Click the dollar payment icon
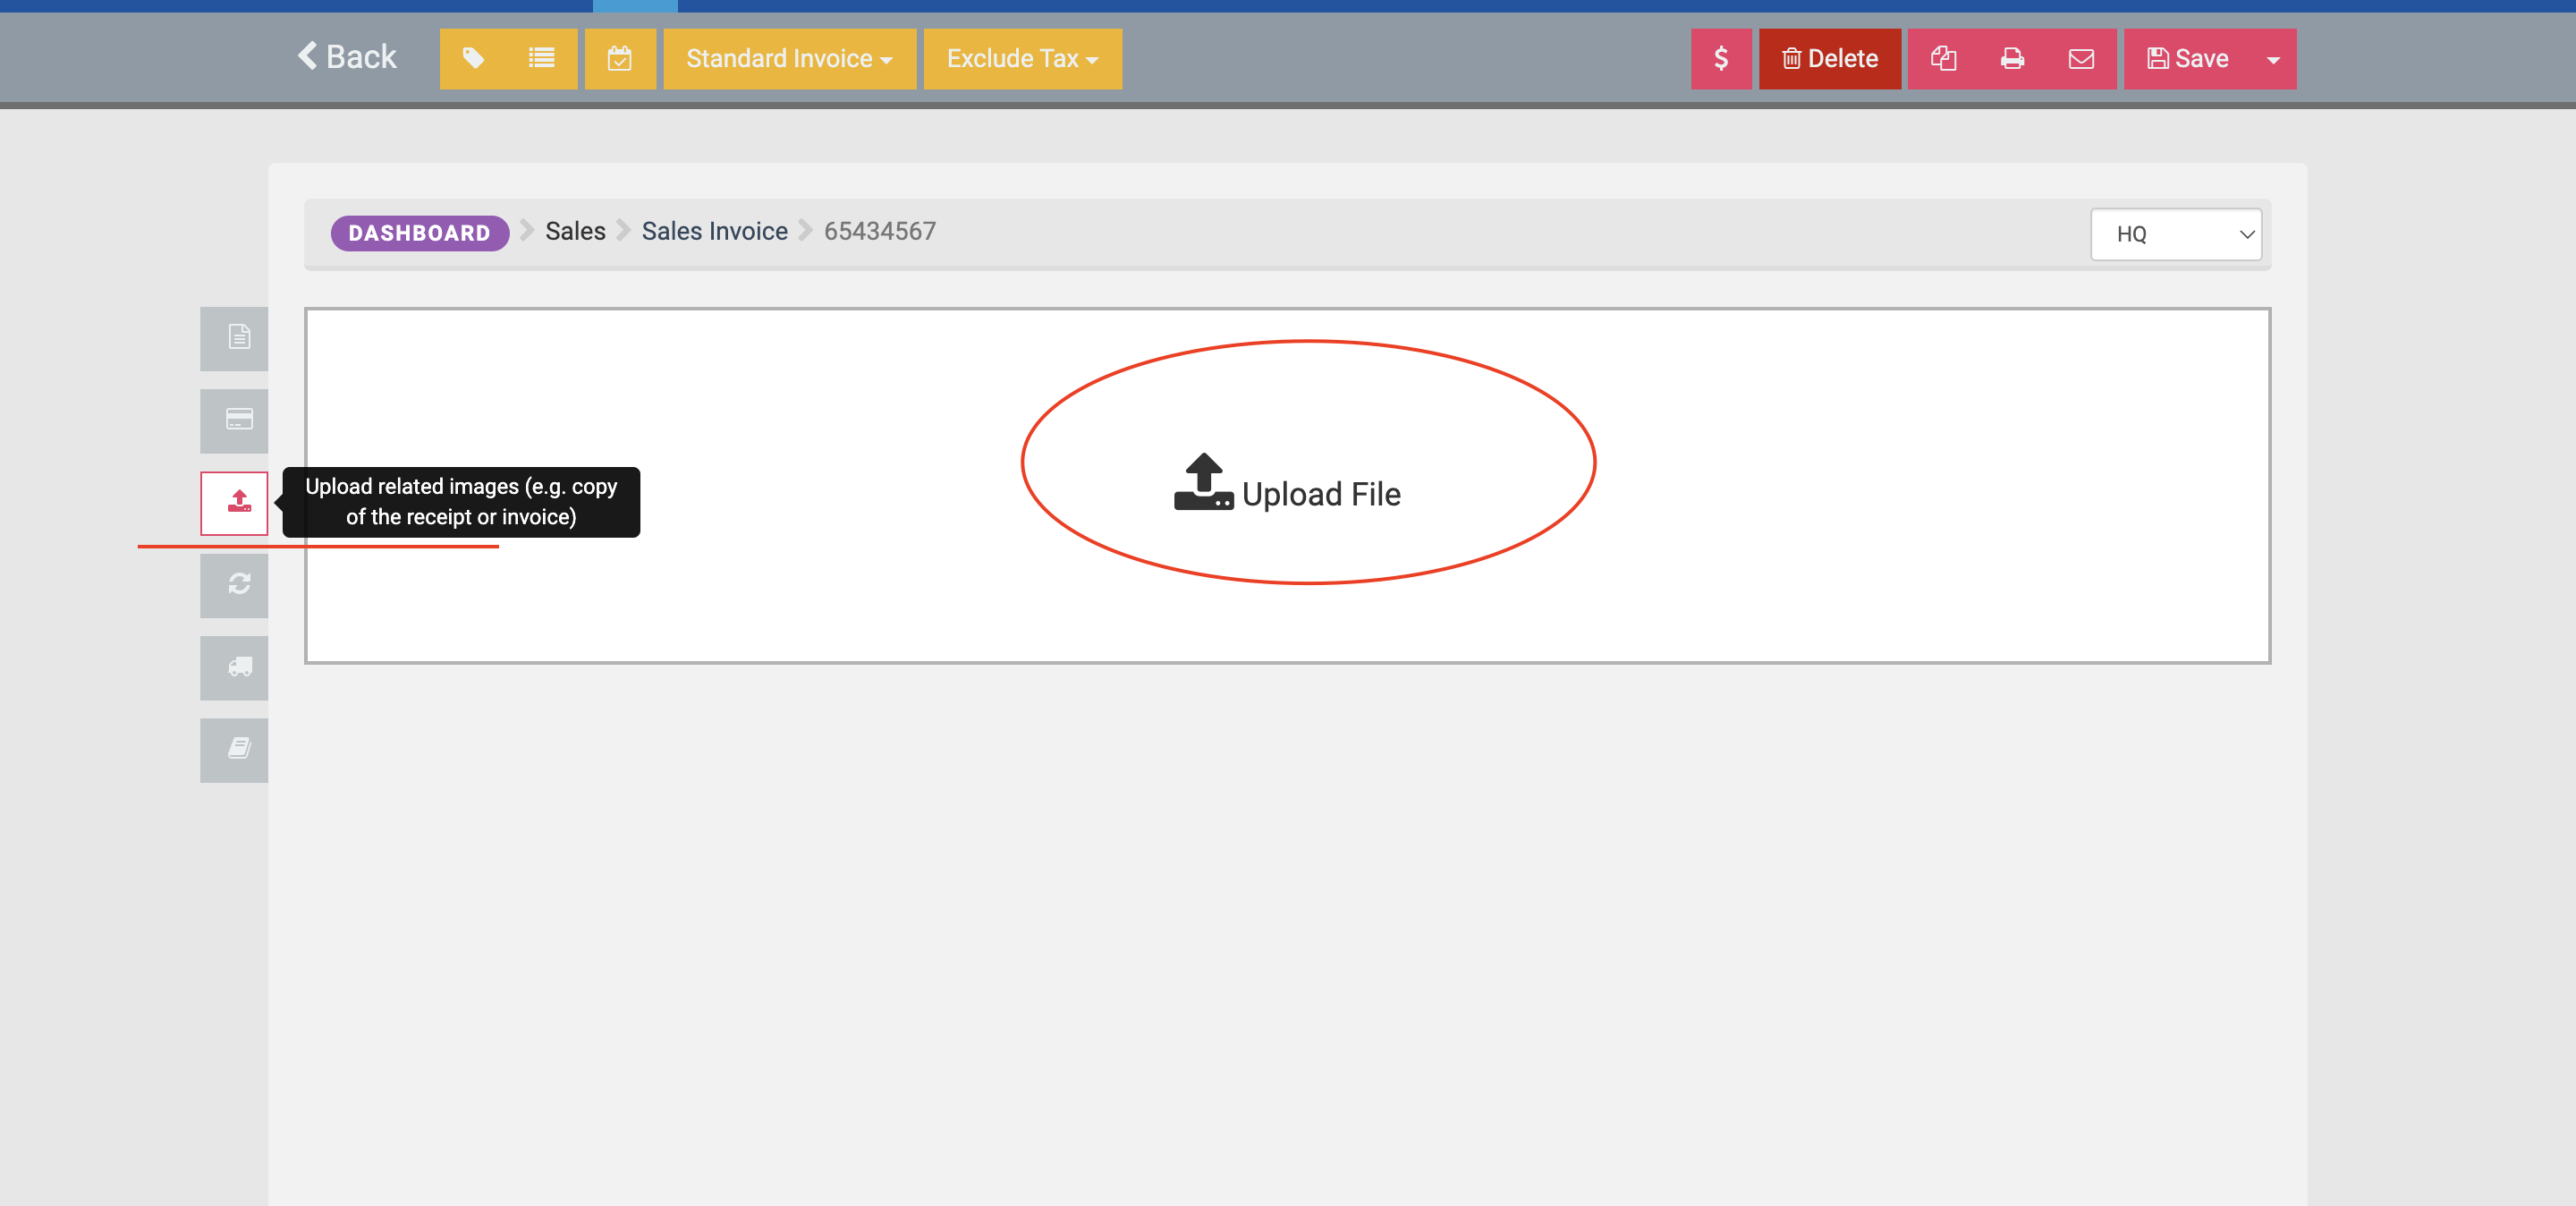The image size is (2576, 1206). [x=1720, y=59]
